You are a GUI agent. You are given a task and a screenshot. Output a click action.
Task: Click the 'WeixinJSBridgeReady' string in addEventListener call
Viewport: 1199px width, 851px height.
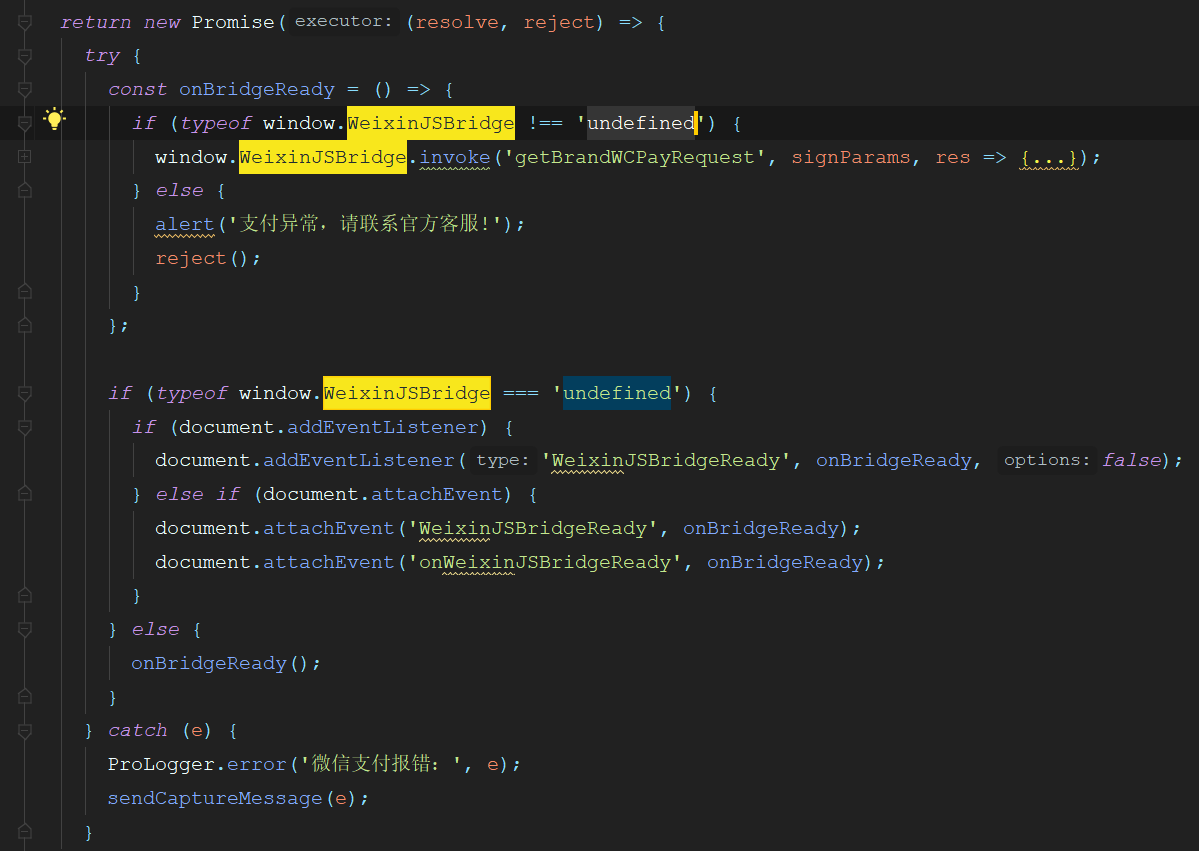665,460
